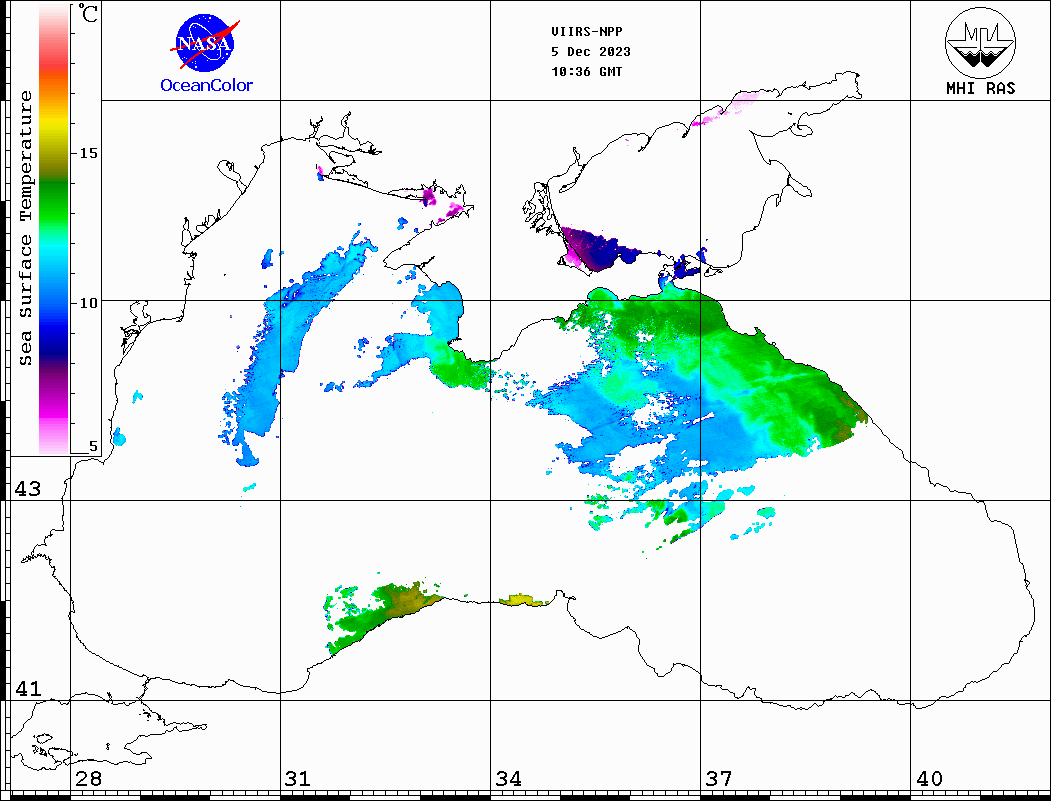Click the NASA meatball logo
Image resolution: width=1051 pixels, height=801 pixels.
point(205,44)
